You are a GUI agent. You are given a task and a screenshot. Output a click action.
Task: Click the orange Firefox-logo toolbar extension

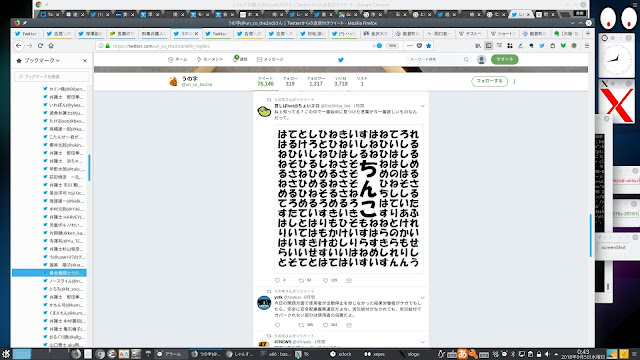pos(574,46)
